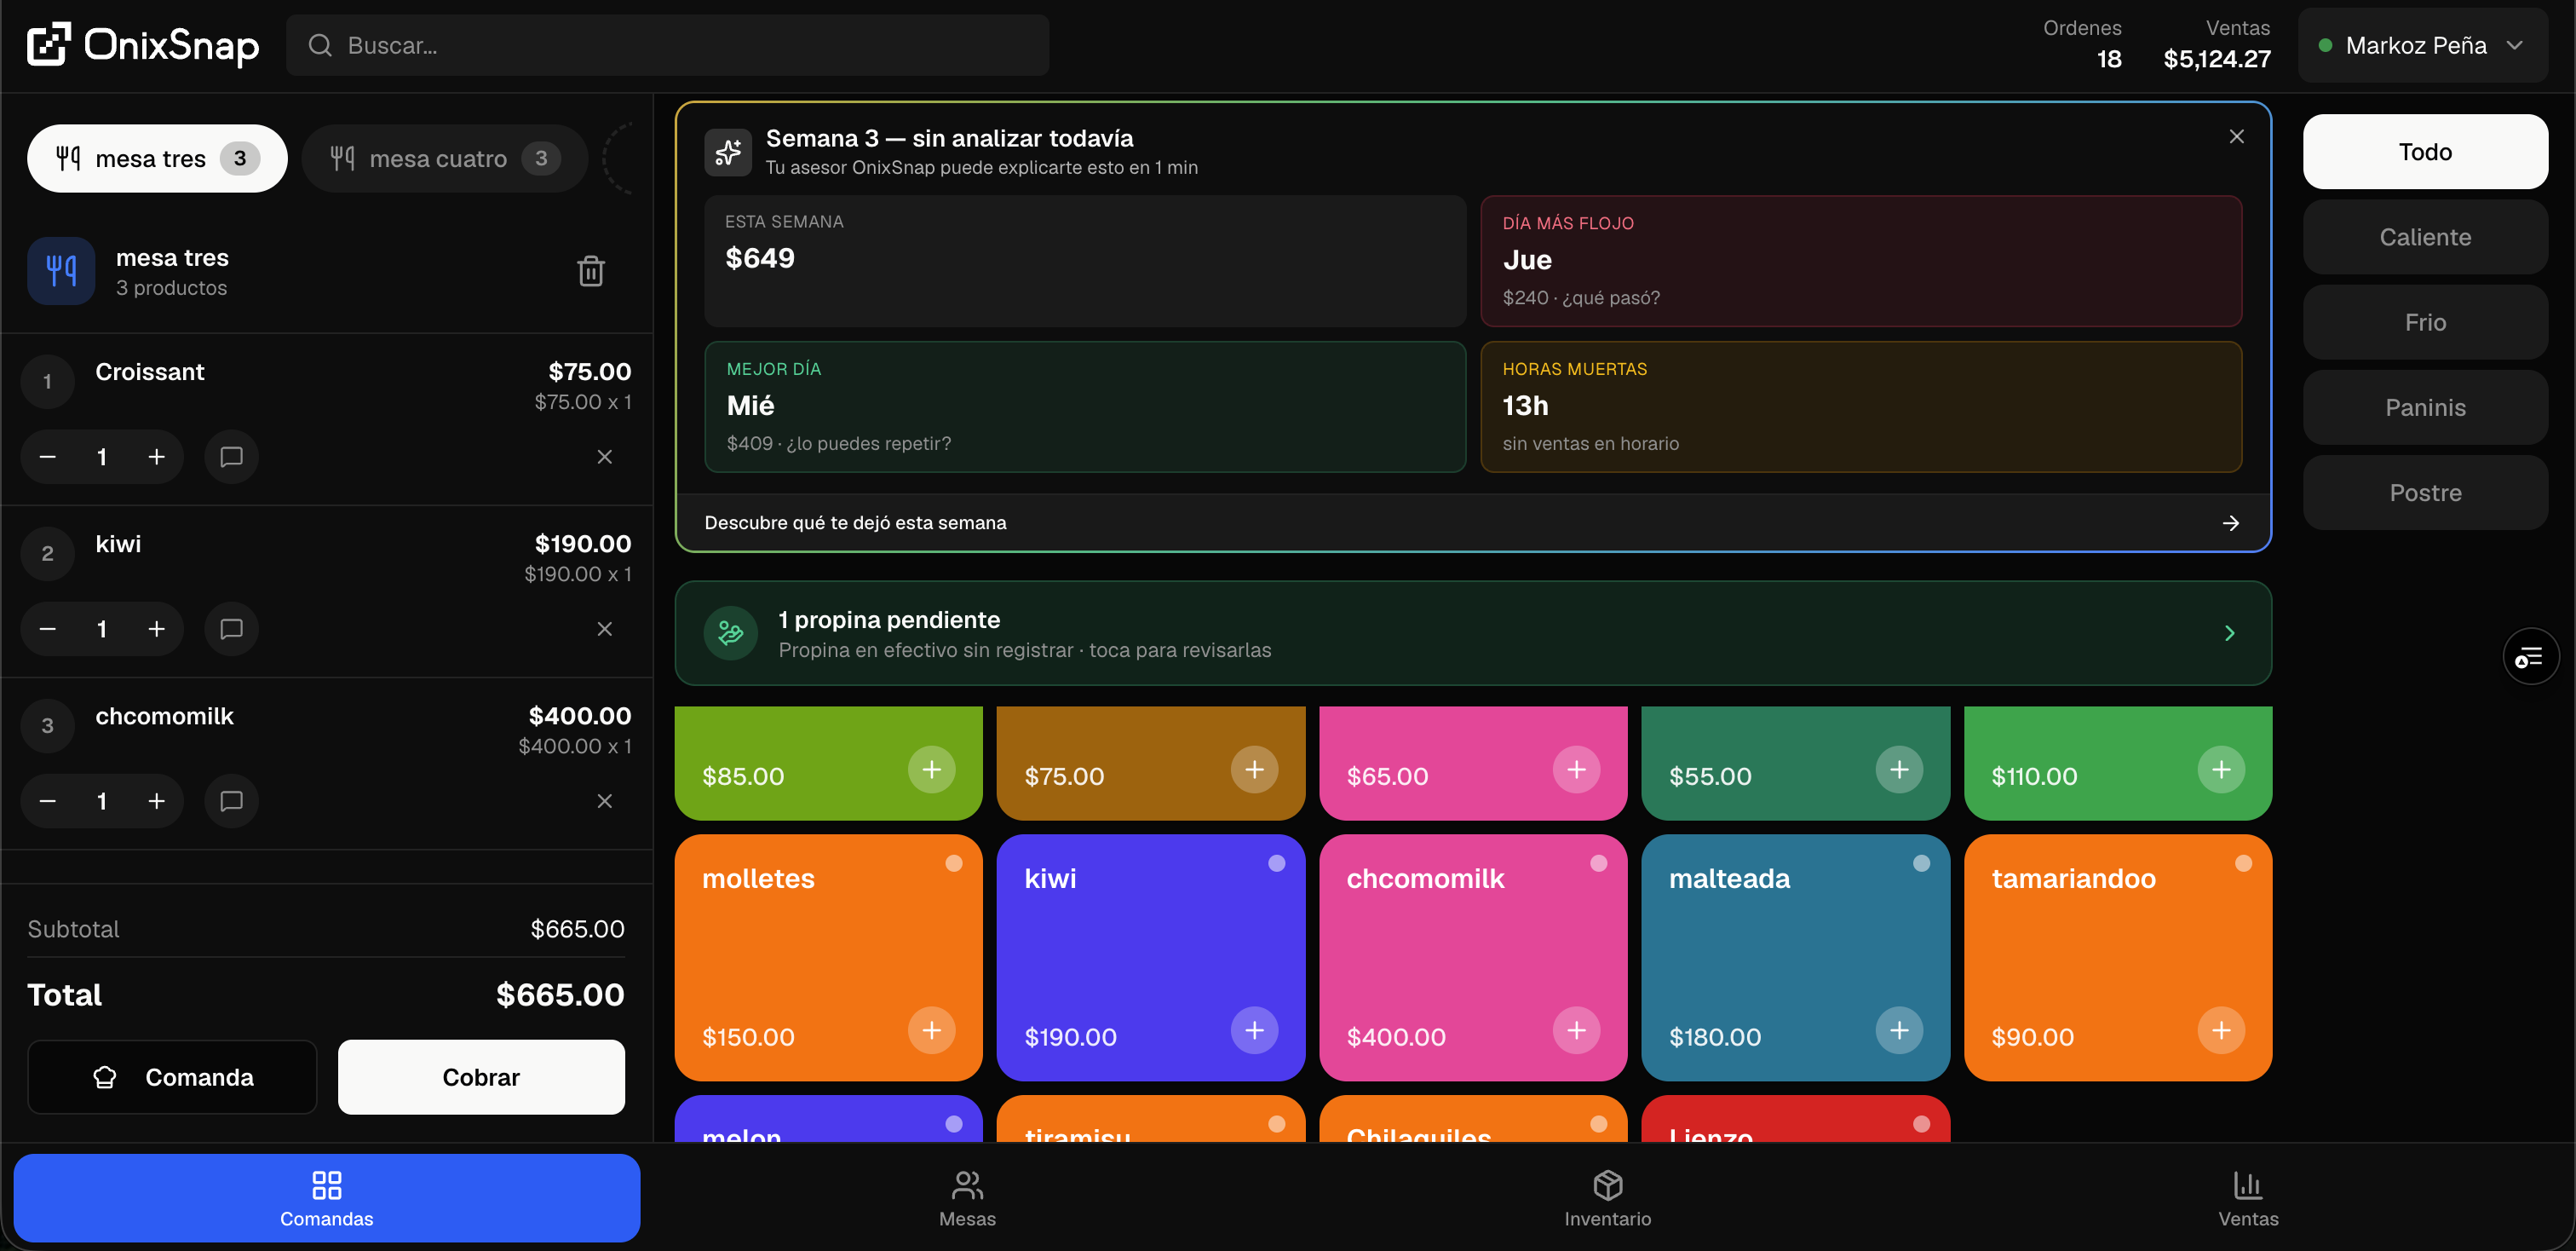Add the $65.00 product to the order
This screenshot has height=1251, width=2576.
tap(1576, 770)
